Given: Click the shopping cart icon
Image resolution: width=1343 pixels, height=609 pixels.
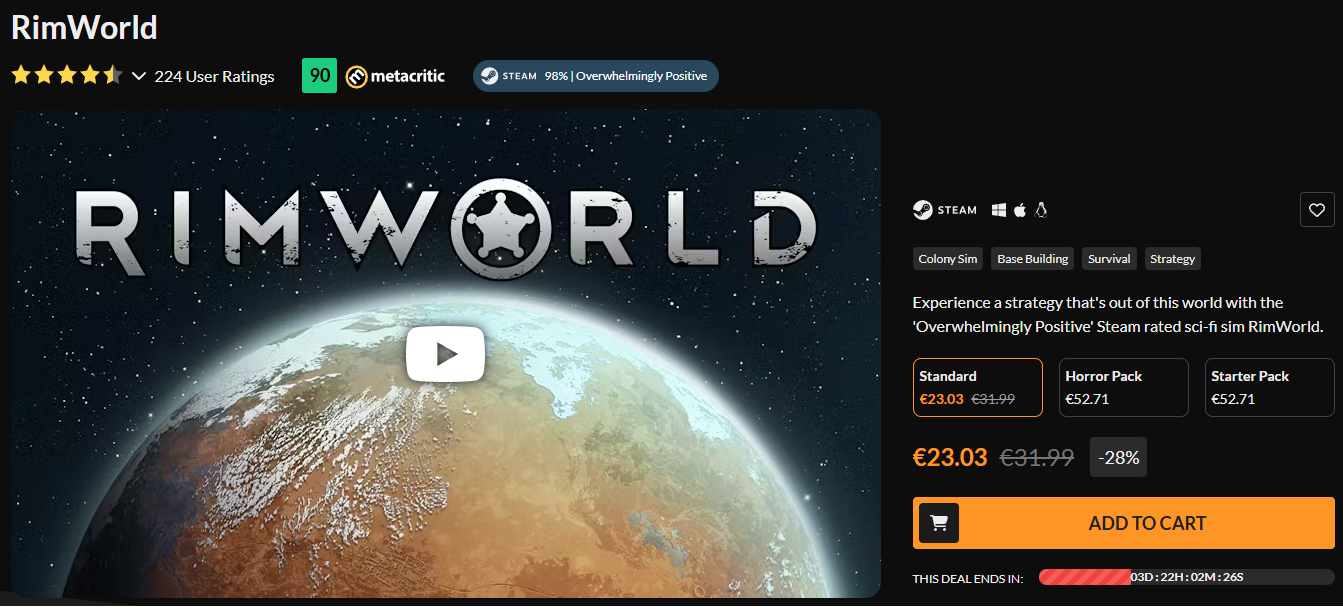Looking at the screenshot, I should tap(939, 523).
